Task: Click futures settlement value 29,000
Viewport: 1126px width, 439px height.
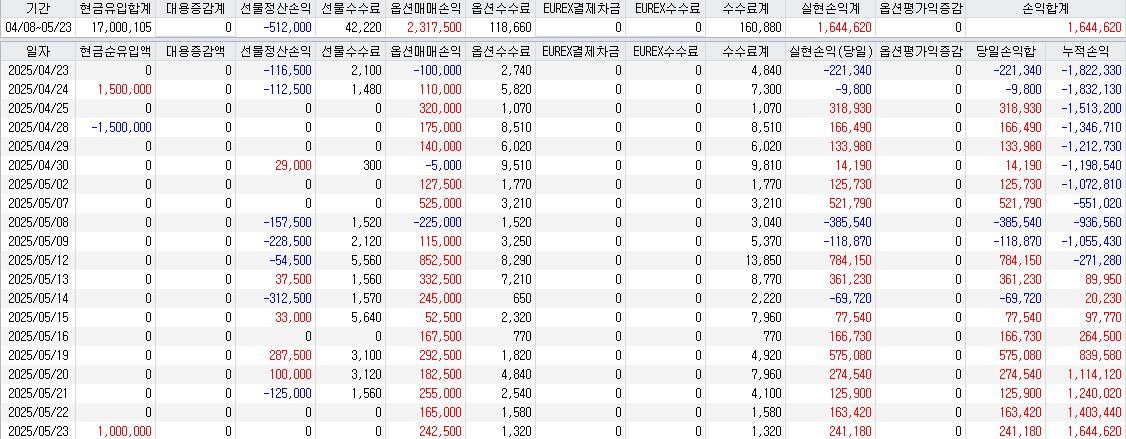Action: coord(293,165)
